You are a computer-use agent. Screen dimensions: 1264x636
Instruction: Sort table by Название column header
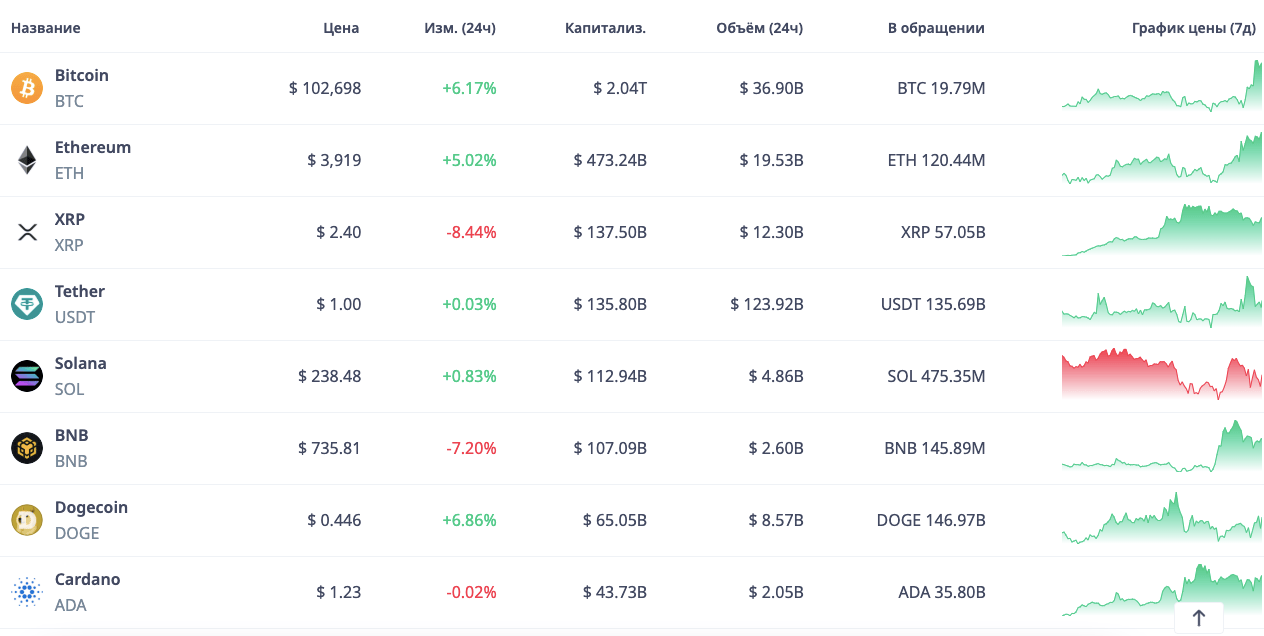coord(46,28)
